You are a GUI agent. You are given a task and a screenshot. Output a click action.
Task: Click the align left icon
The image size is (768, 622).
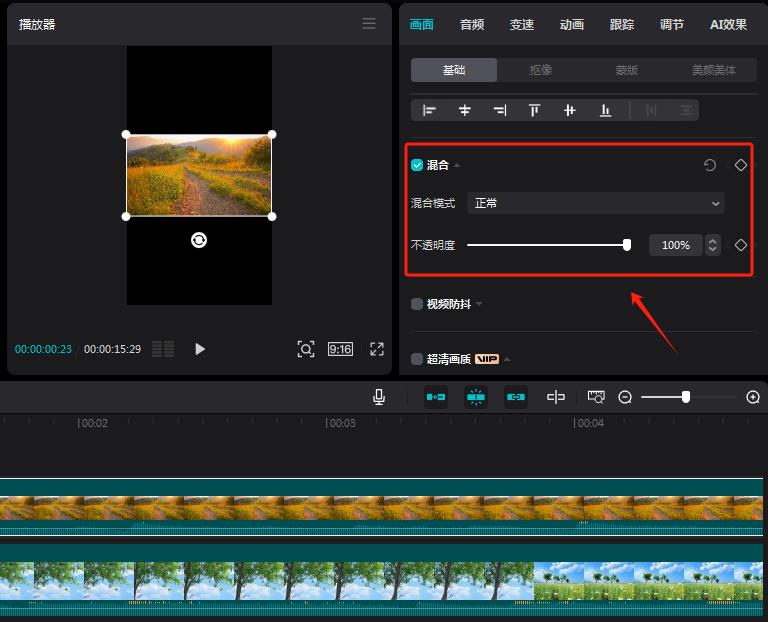[430, 110]
